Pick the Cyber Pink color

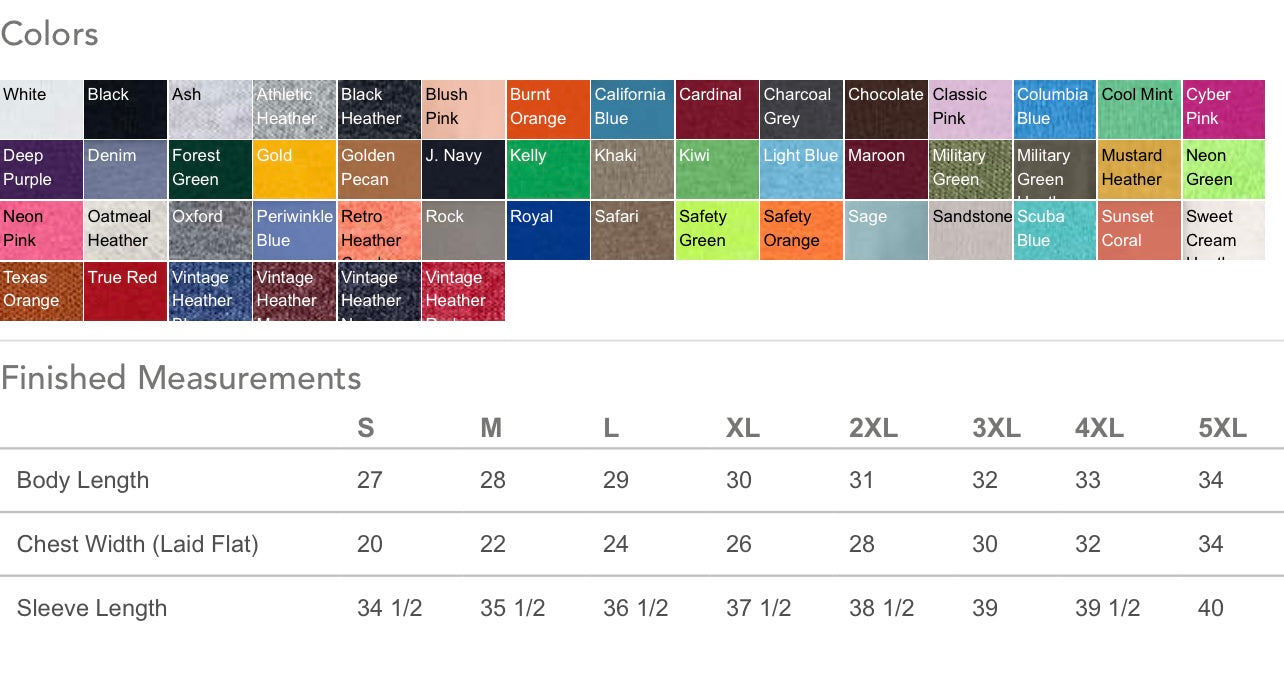(1223, 109)
